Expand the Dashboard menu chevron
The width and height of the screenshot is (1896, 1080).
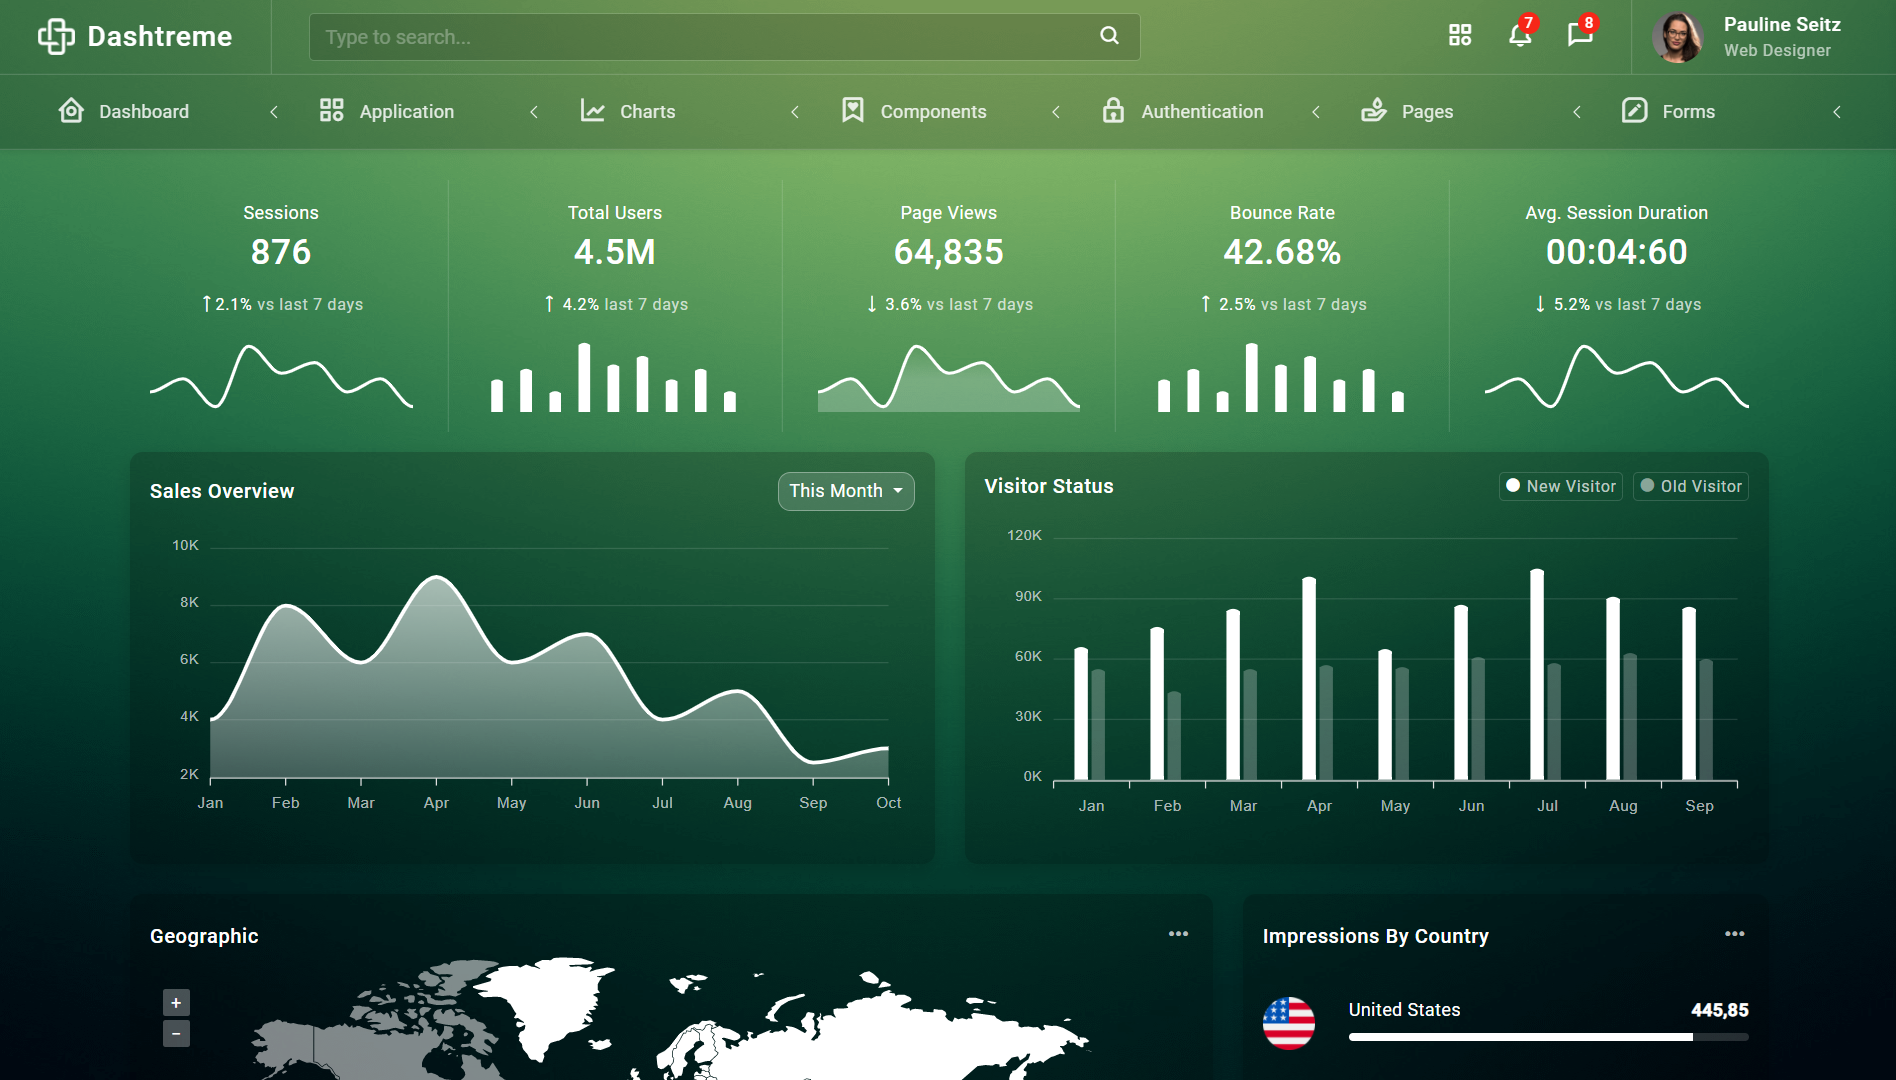(274, 112)
